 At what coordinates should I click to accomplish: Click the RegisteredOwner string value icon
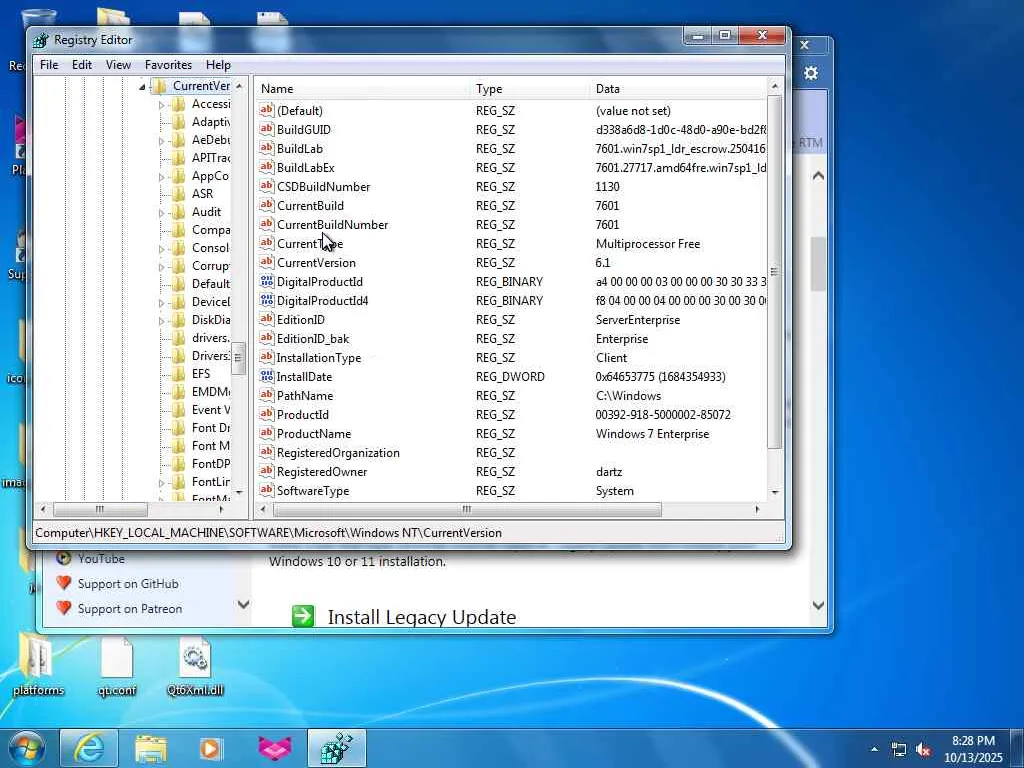[x=266, y=471]
